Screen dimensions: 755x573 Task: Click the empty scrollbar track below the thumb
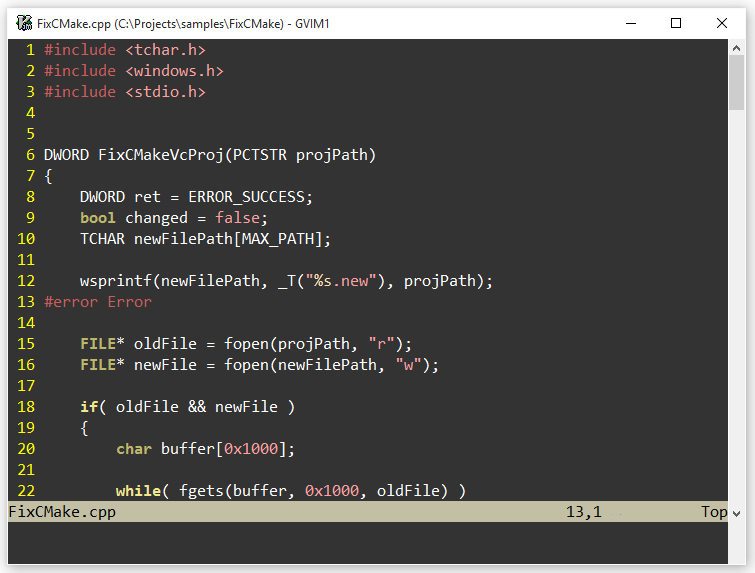click(737, 300)
